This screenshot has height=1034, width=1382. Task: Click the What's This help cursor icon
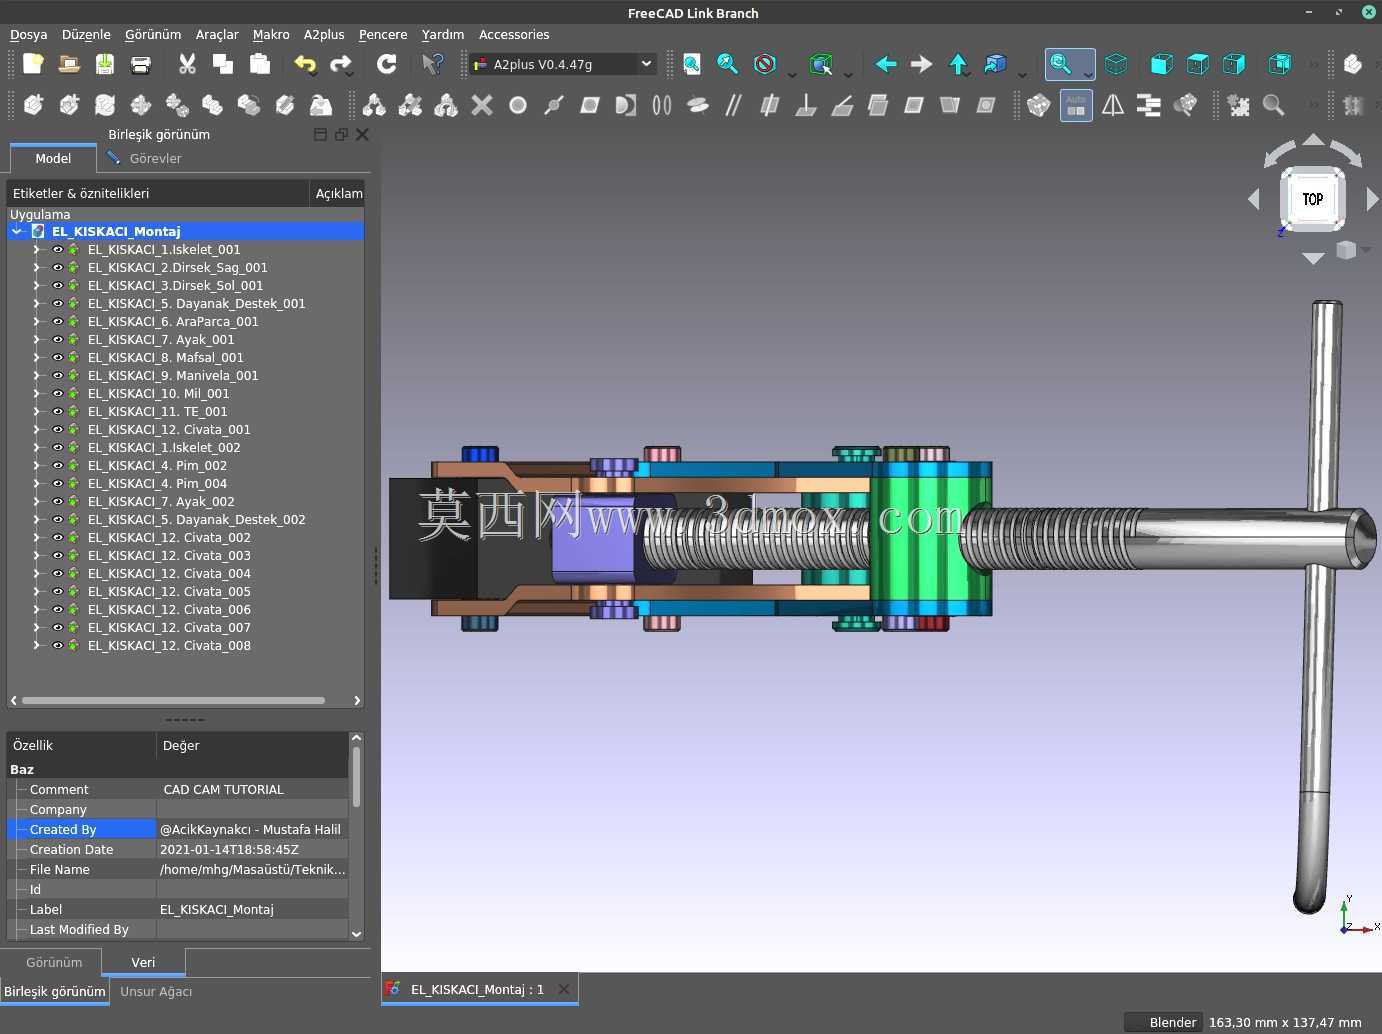pos(432,64)
